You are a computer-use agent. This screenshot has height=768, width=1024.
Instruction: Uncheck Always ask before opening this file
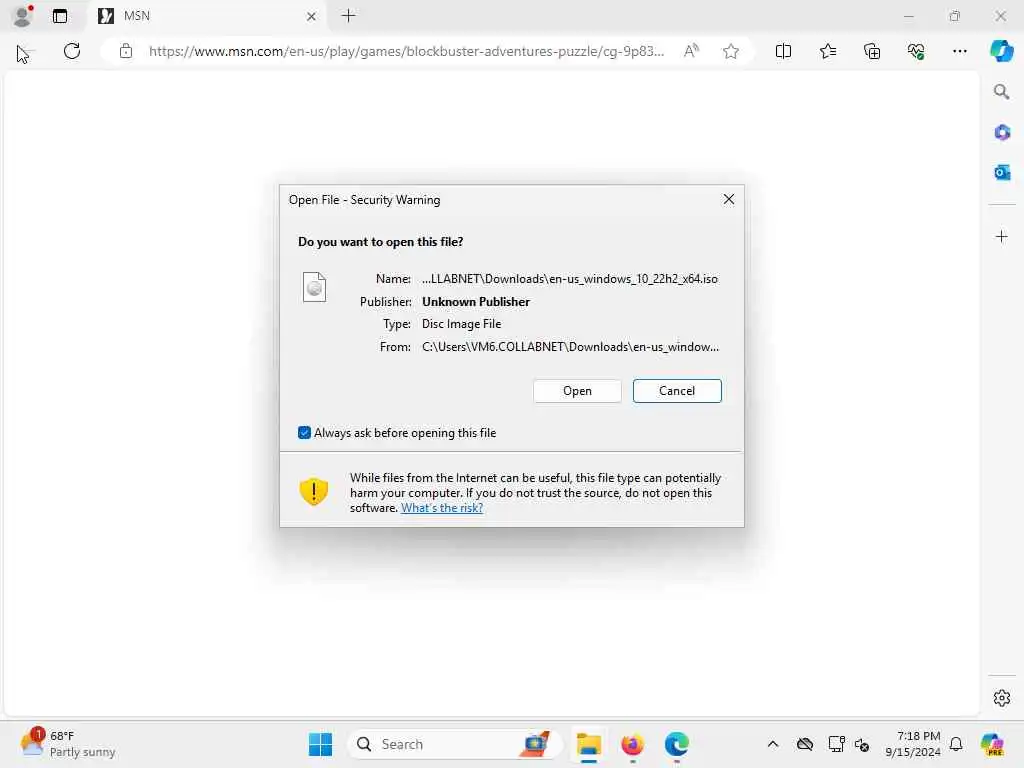304,432
